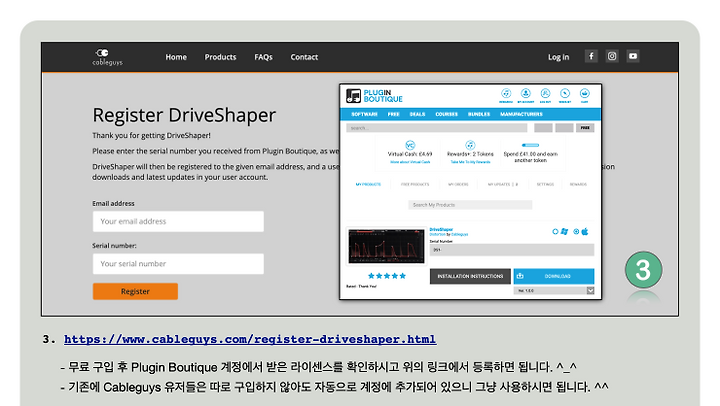Switch to My Products tab
This screenshot has height=406, width=720.
click(x=368, y=184)
